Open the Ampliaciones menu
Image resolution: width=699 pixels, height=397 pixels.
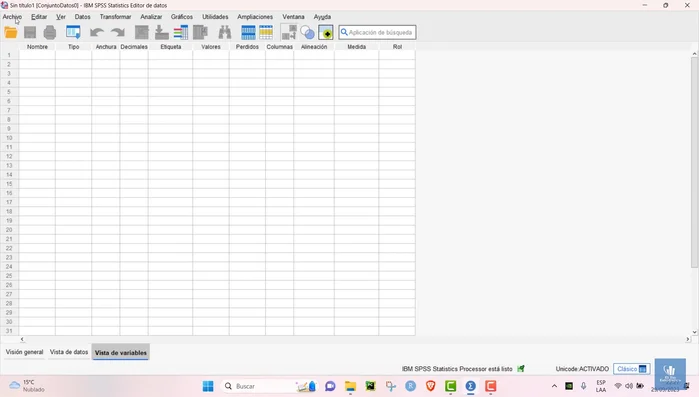255,16
